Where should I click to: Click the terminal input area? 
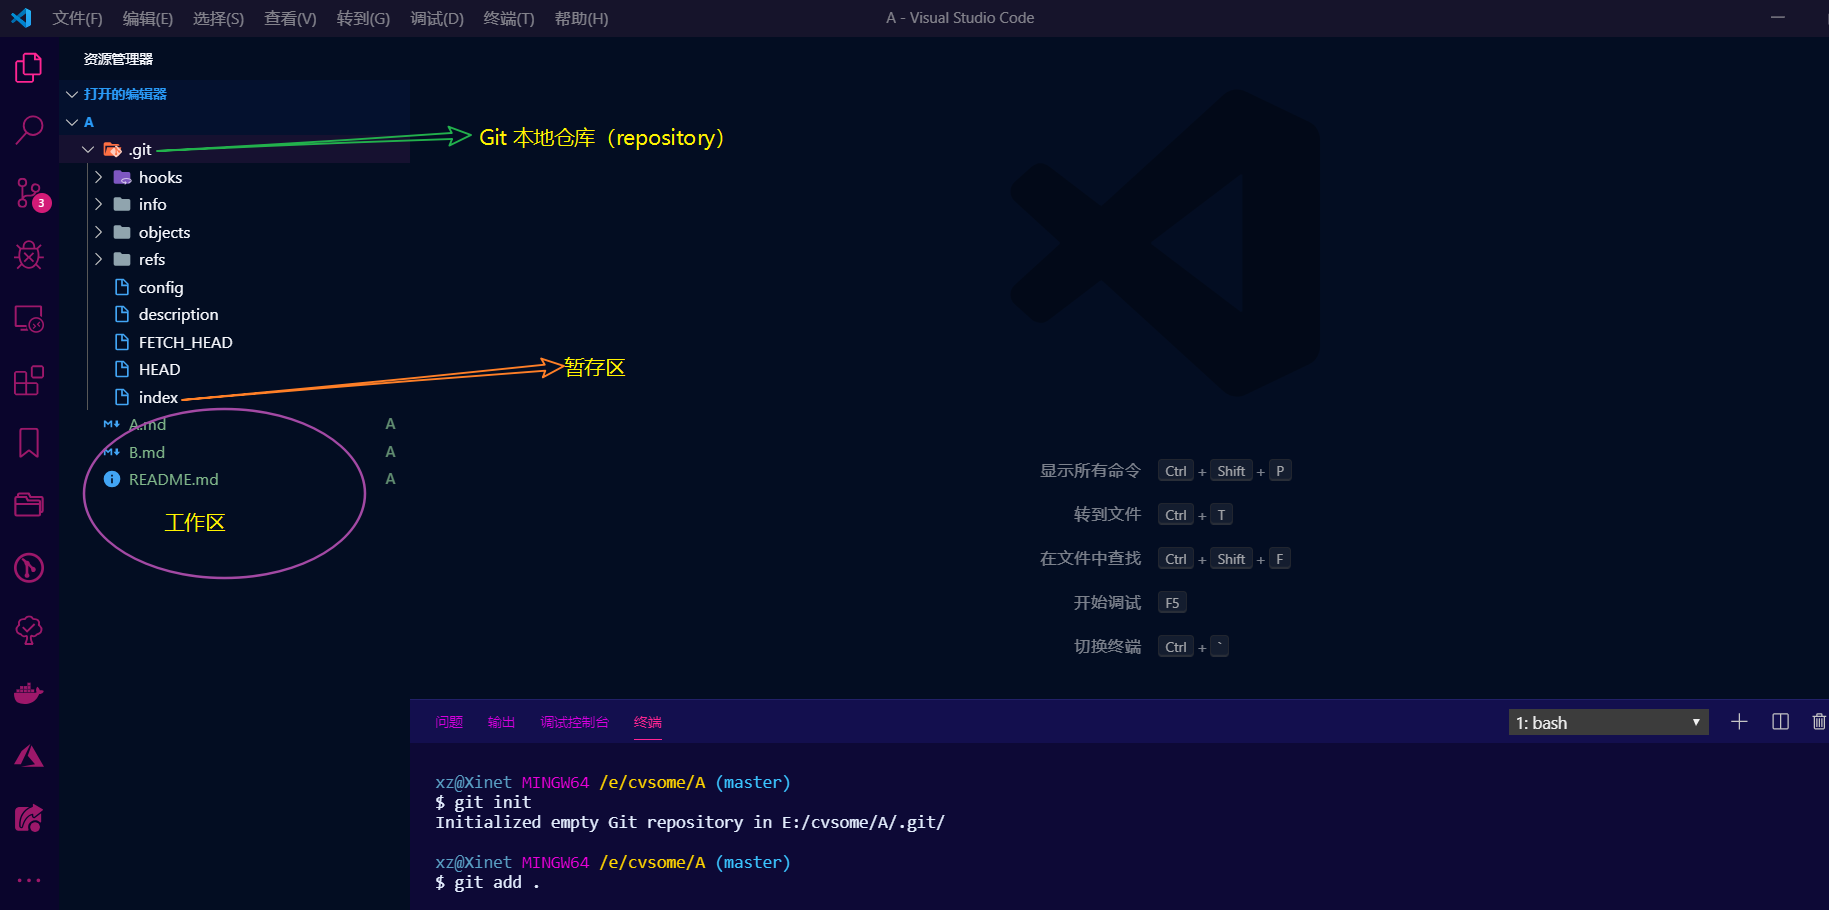pos(1119,826)
